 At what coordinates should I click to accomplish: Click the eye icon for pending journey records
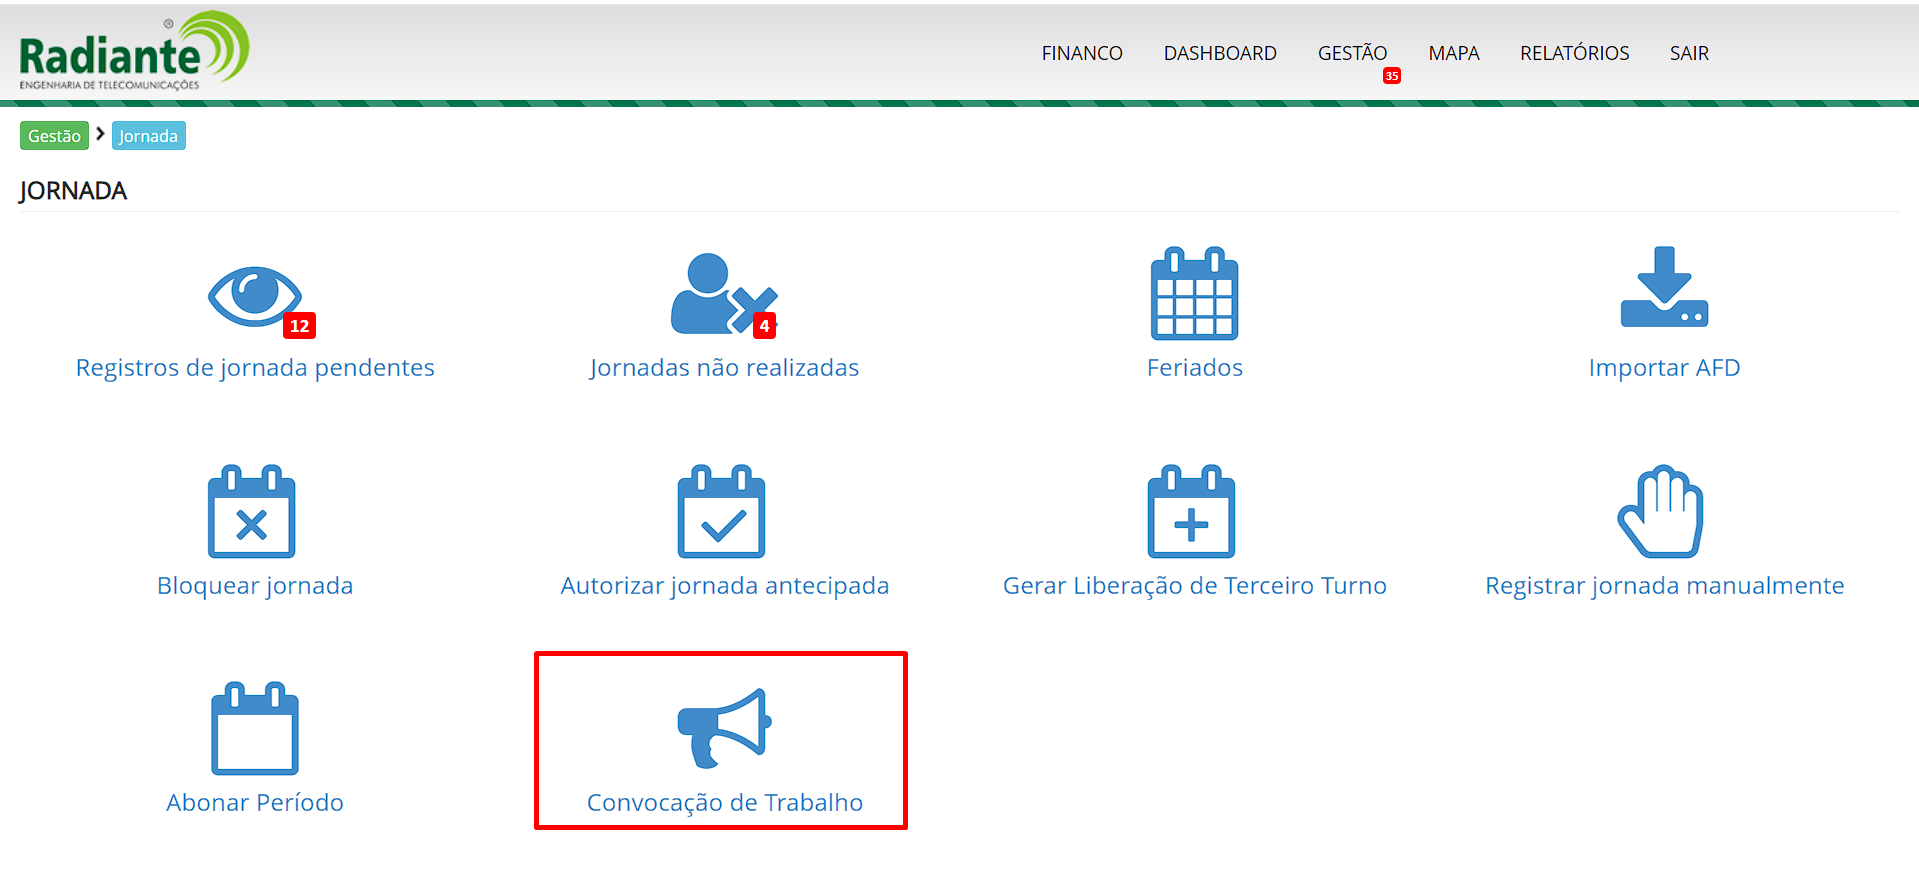[255, 296]
